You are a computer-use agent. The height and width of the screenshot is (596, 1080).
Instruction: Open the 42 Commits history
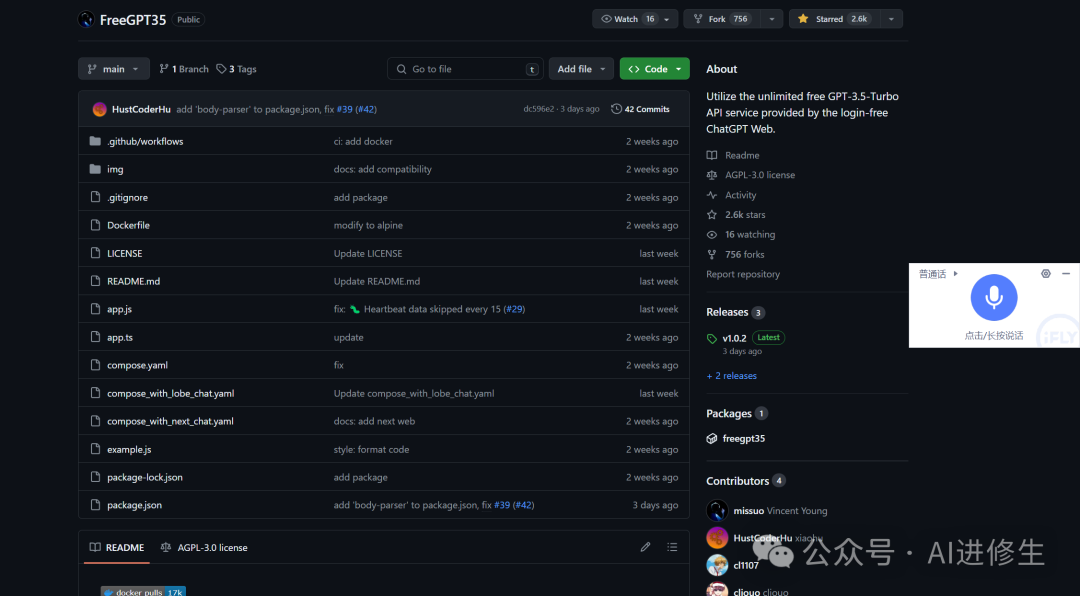(640, 109)
